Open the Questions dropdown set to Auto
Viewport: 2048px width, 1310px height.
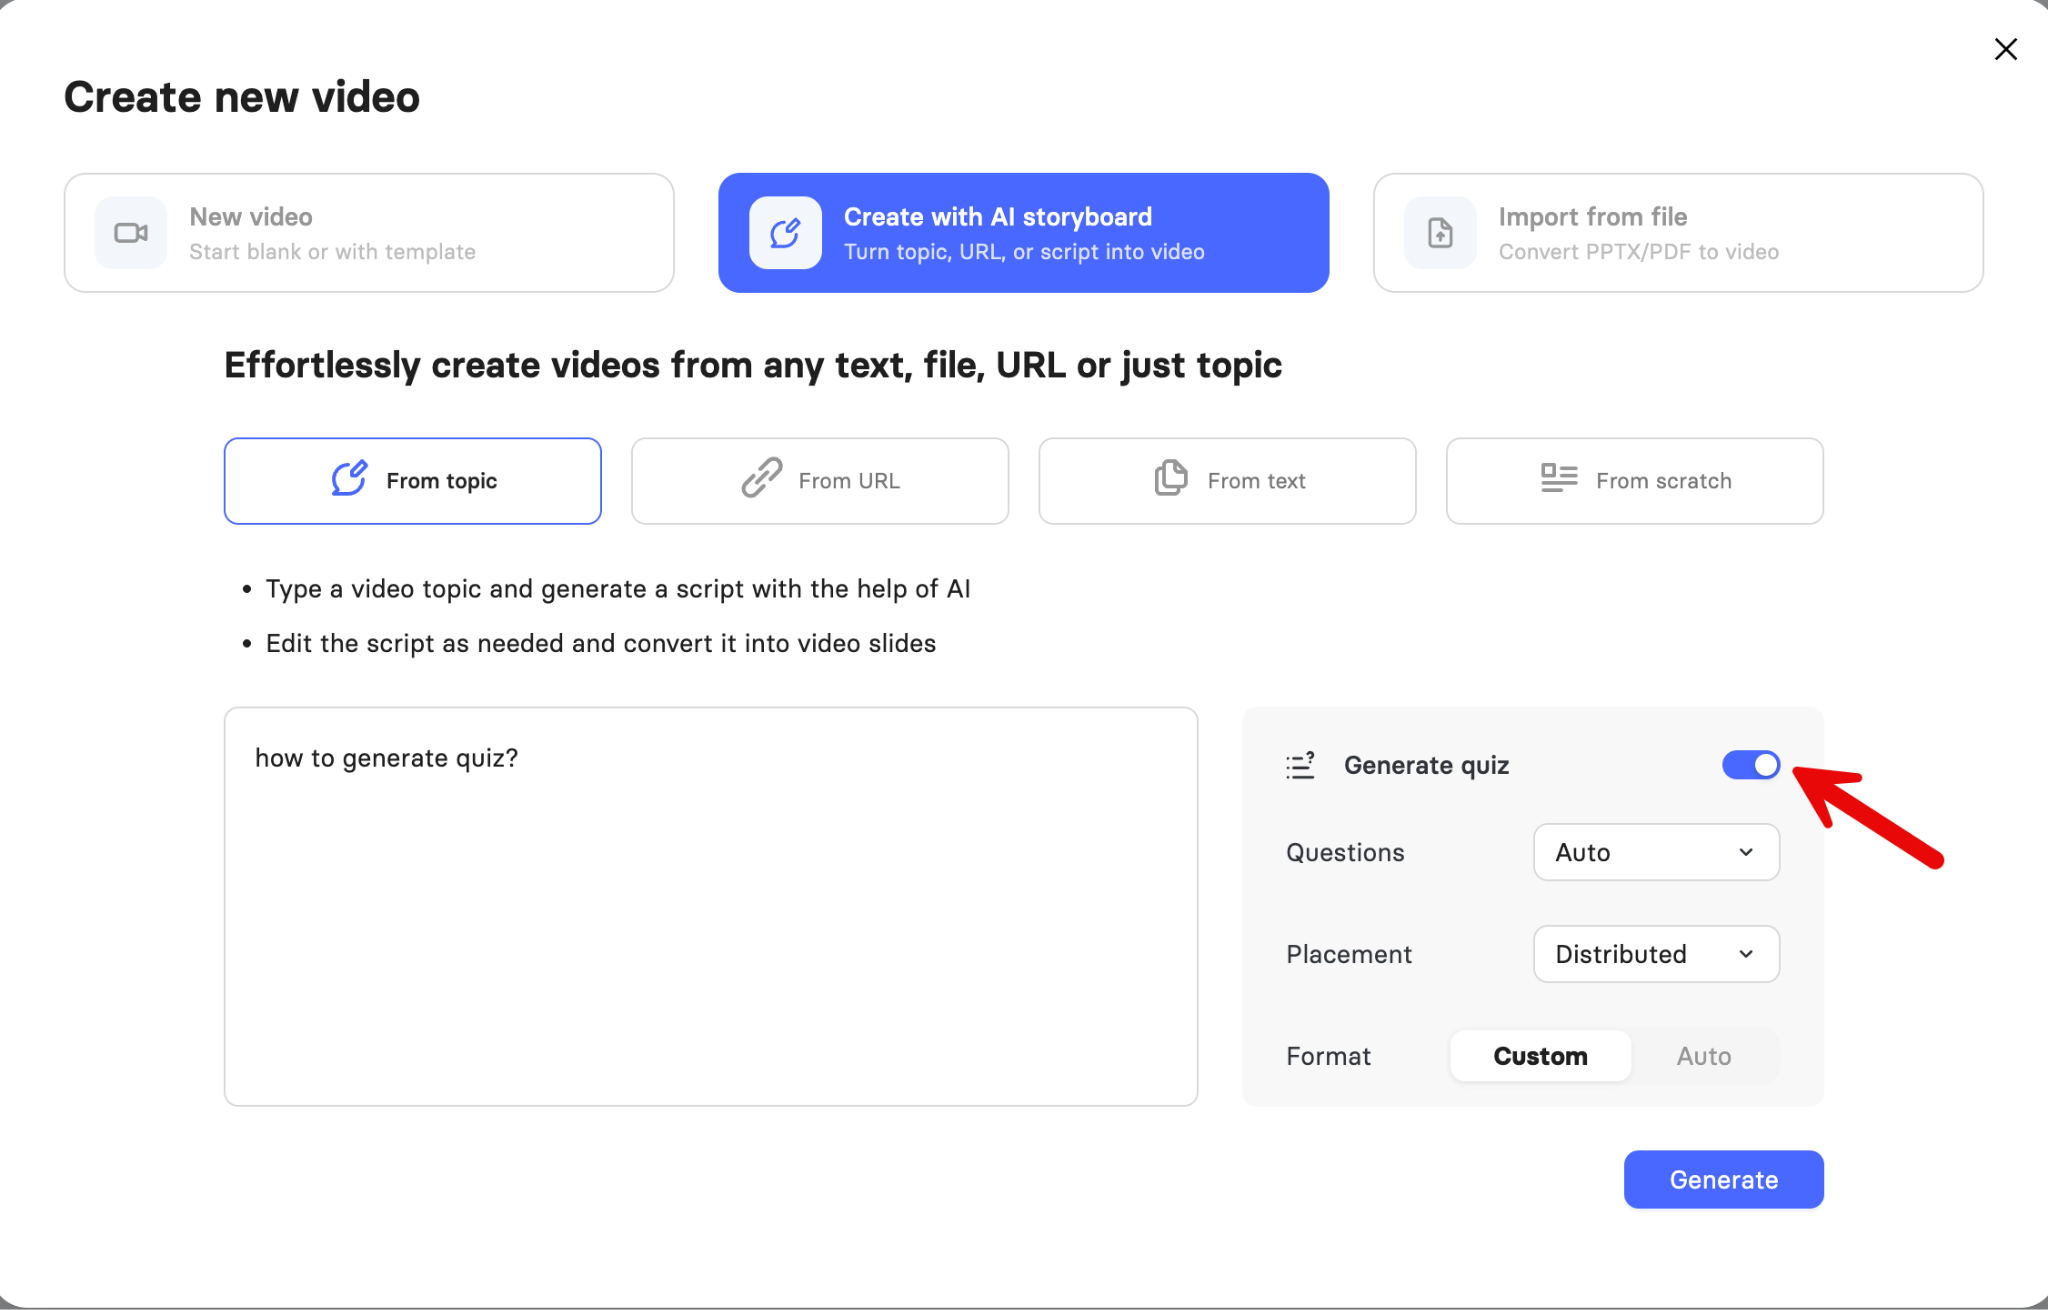[1656, 852]
